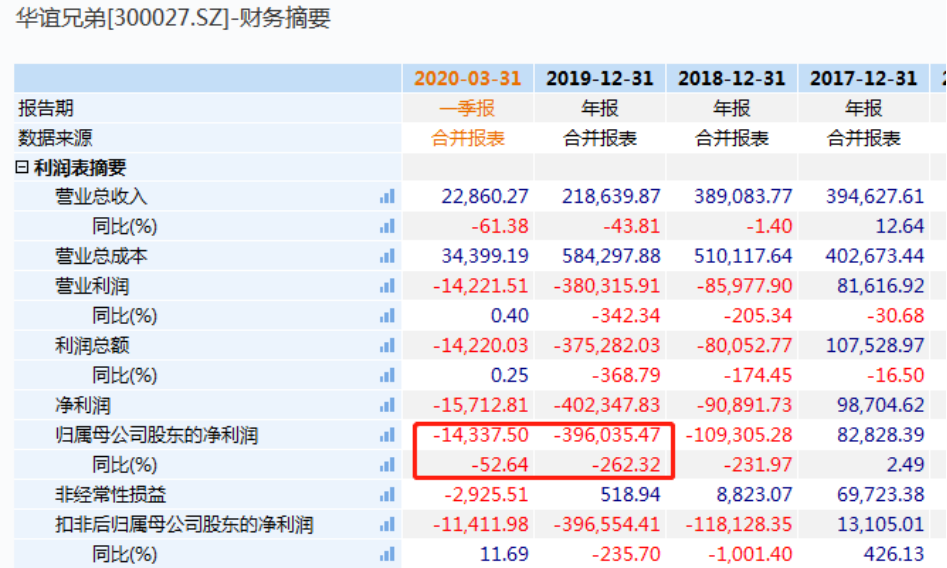947x568 pixels.
Task: Open chart icon for 利润总额 同比(%) row
Action: click(387, 375)
